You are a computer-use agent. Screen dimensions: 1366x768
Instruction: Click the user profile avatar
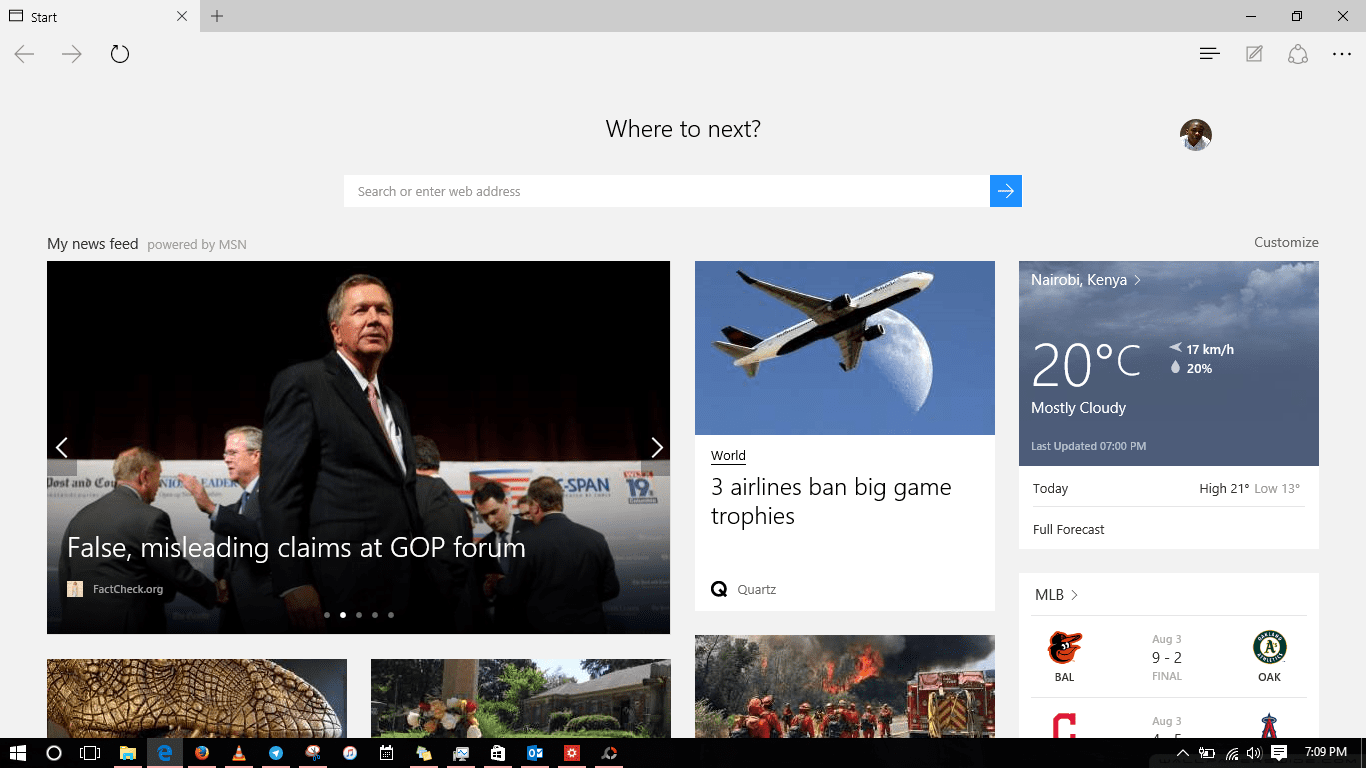click(x=1196, y=135)
